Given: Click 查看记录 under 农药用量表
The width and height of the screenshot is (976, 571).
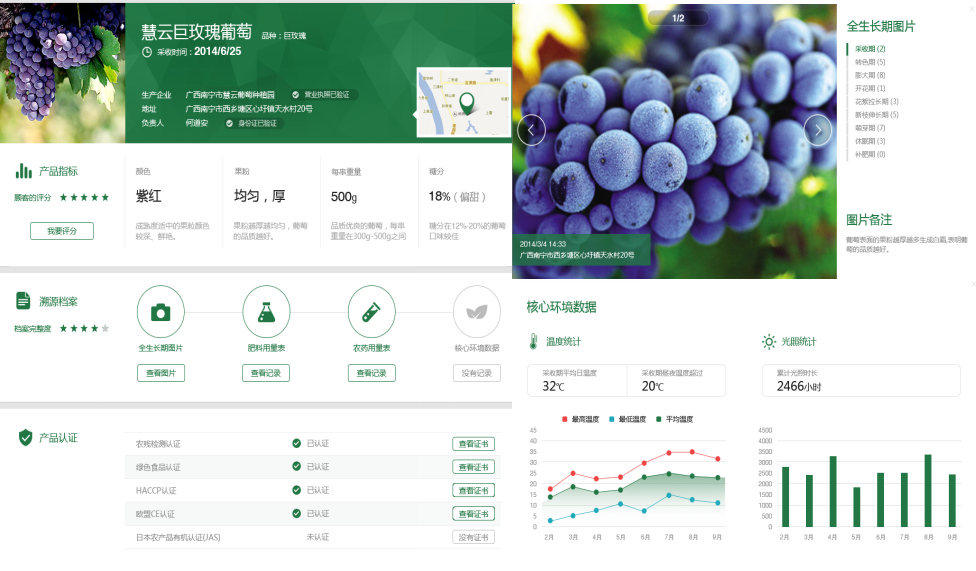Looking at the screenshot, I should (372, 373).
